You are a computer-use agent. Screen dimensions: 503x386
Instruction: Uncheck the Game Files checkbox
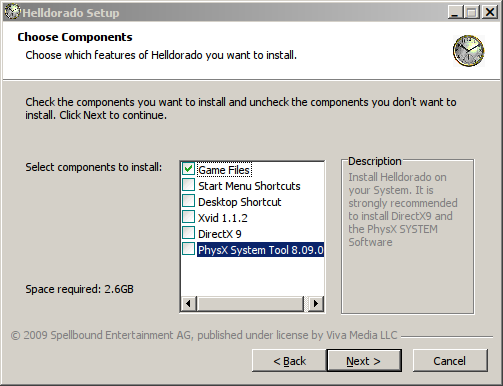click(x=188, y=169)
